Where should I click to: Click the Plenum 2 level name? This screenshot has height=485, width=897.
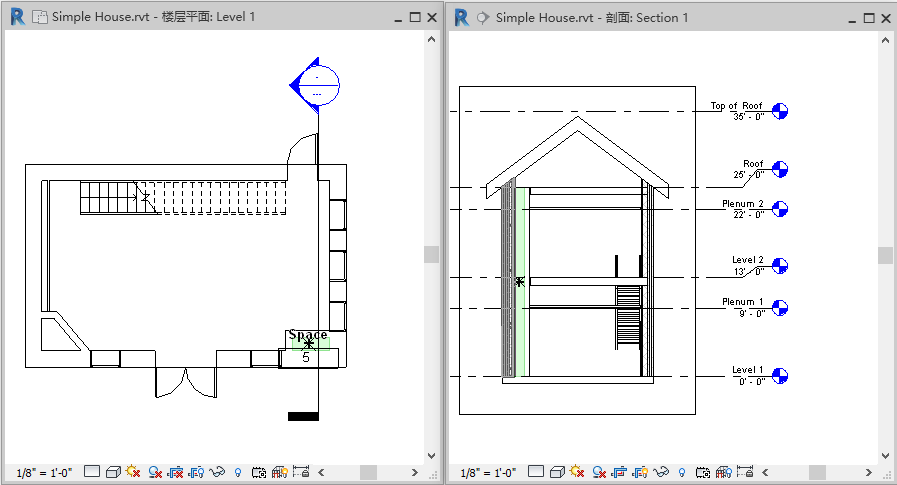point(743,204)
